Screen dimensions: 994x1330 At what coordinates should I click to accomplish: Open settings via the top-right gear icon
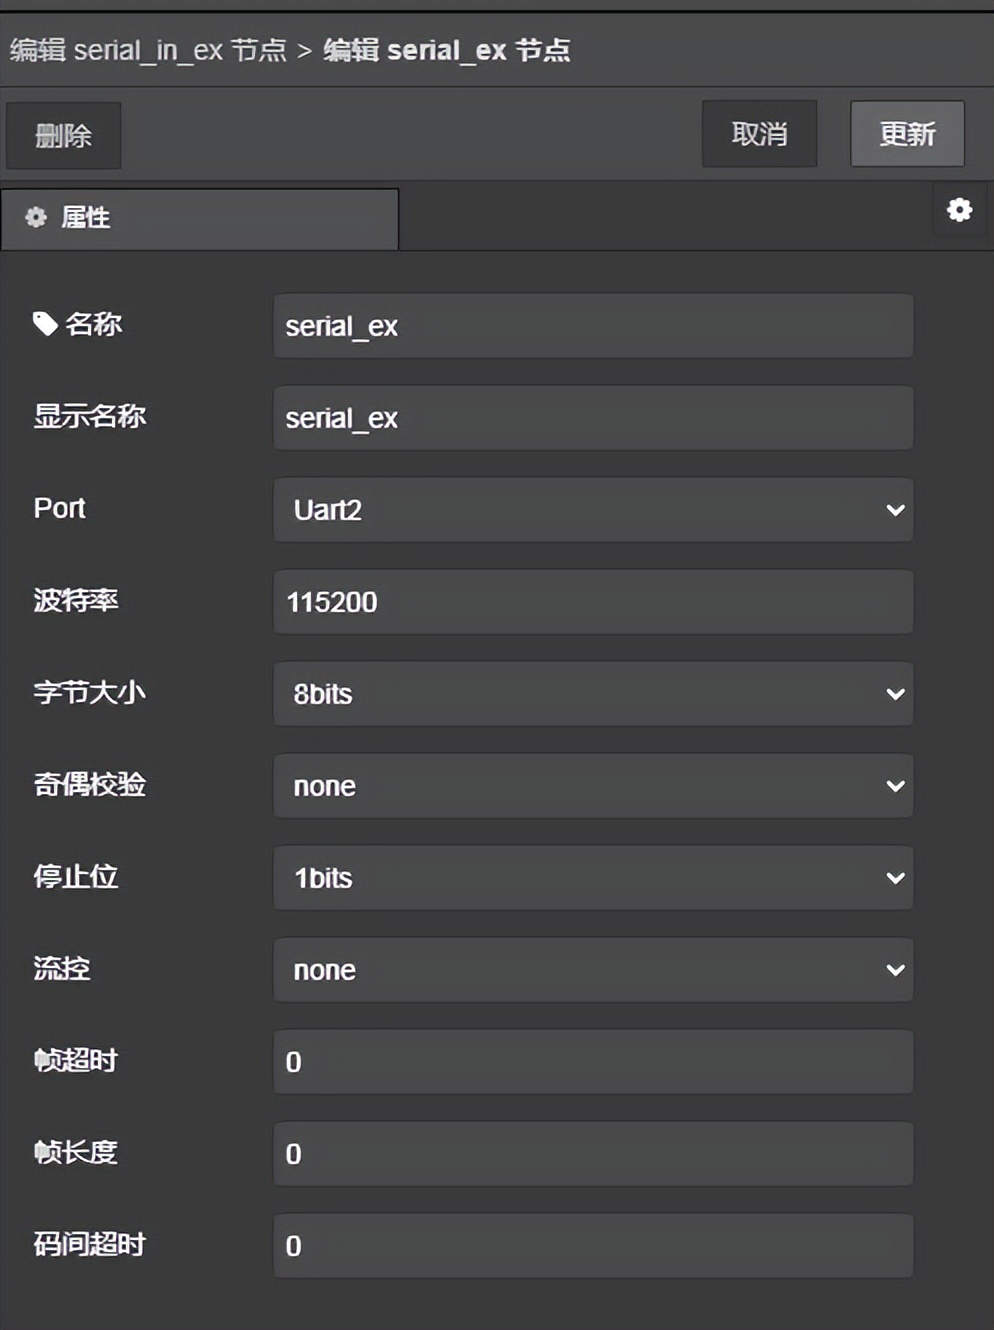959,211
